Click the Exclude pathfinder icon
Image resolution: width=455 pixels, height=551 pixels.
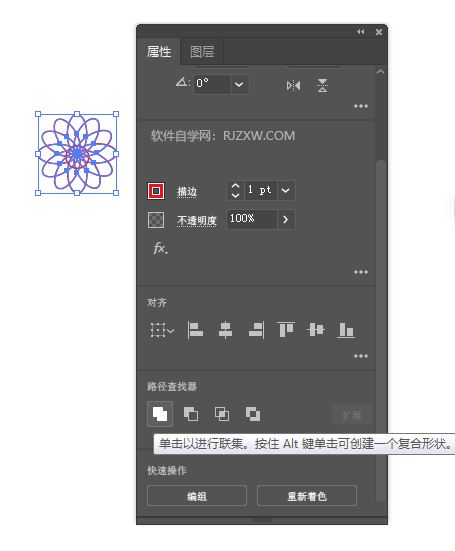(253, 414)
